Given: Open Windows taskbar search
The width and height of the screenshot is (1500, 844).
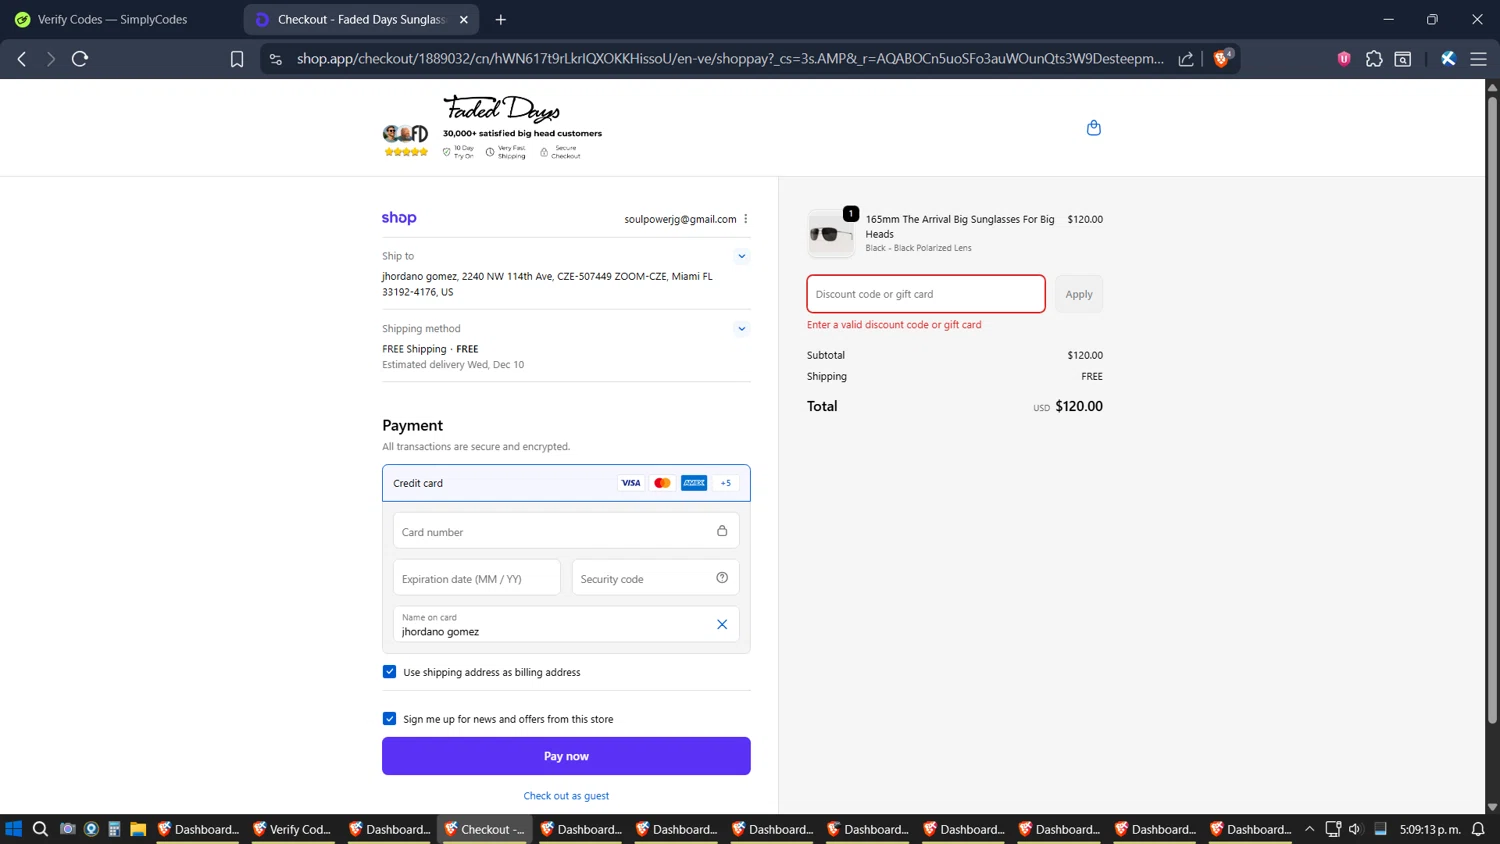Looking at the screenshot, I should pos(40,829).
